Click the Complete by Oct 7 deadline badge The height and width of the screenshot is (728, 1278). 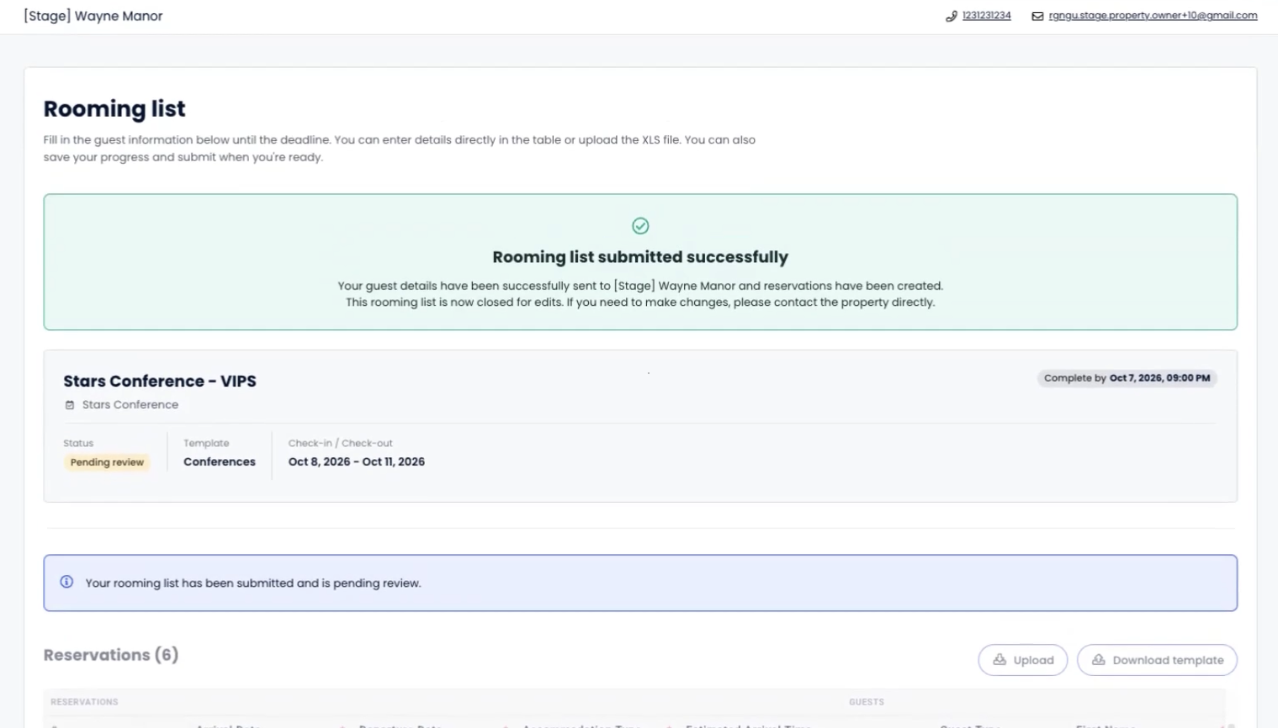click(x=1126, y=379)
